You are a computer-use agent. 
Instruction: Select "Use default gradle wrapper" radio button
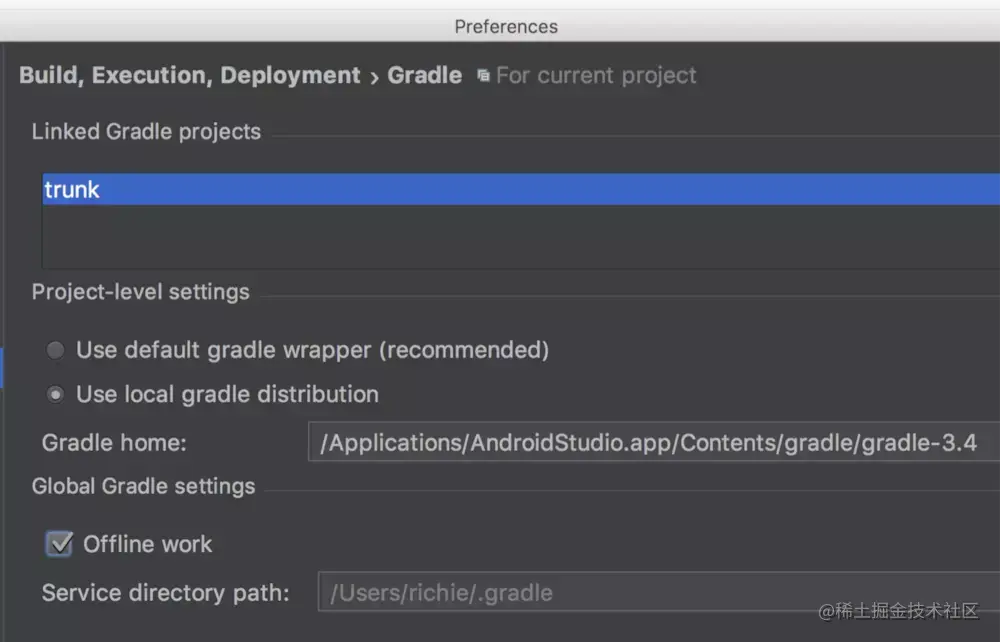coord(57,350)
